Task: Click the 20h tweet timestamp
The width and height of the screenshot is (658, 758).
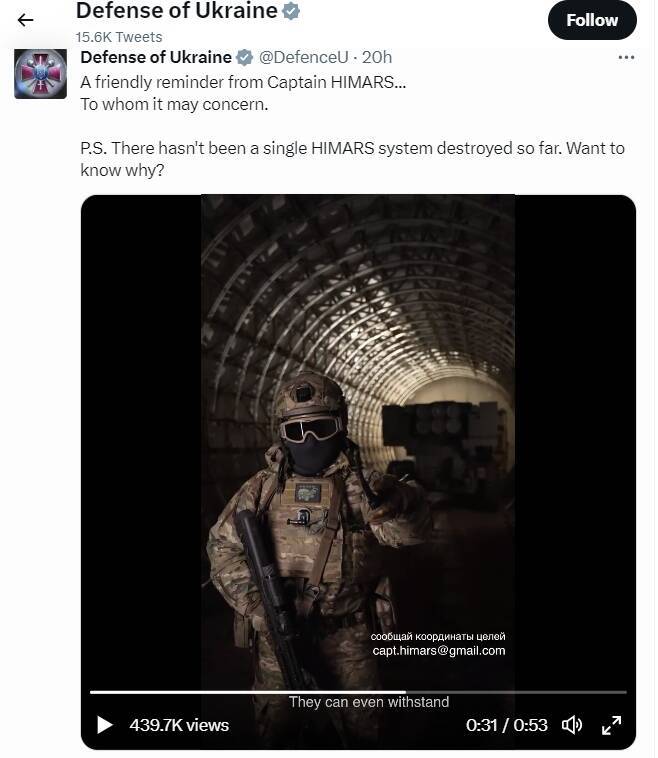Action: point(377,57)
